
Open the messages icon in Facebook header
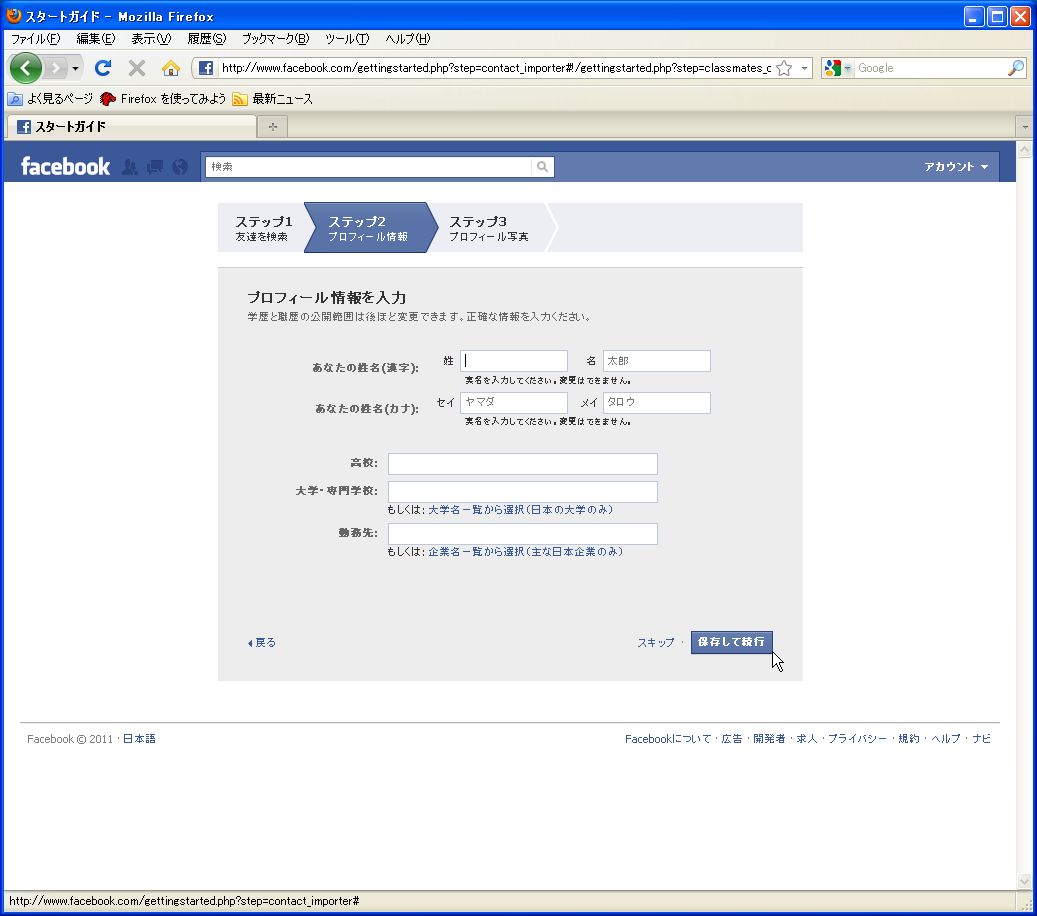click(155, 167)
